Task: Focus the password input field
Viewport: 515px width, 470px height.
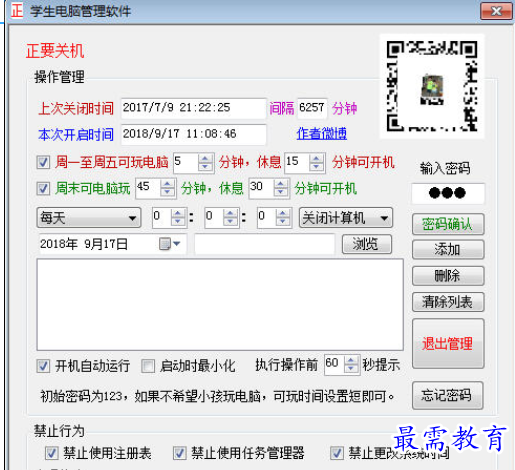Action: [448, 193]
